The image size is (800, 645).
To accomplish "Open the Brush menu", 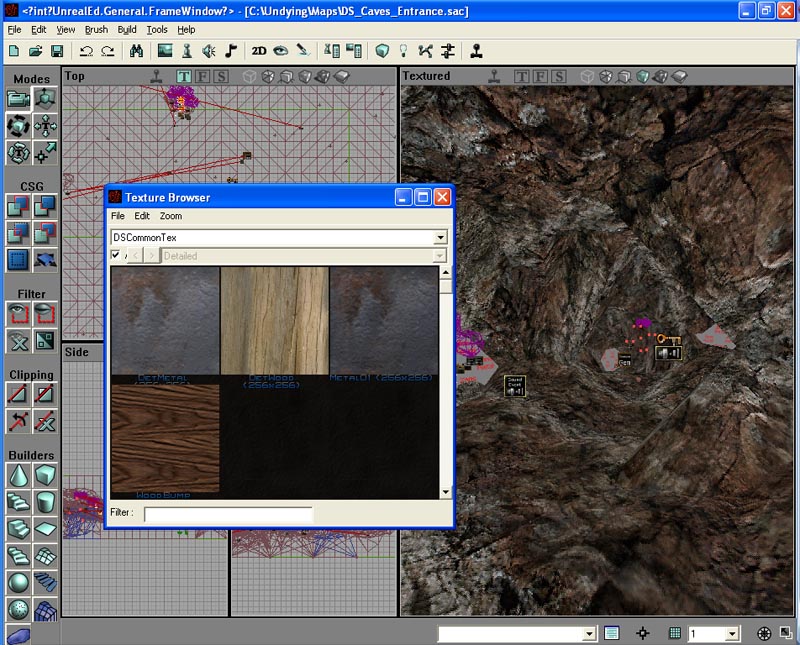I will pos(96,30).
